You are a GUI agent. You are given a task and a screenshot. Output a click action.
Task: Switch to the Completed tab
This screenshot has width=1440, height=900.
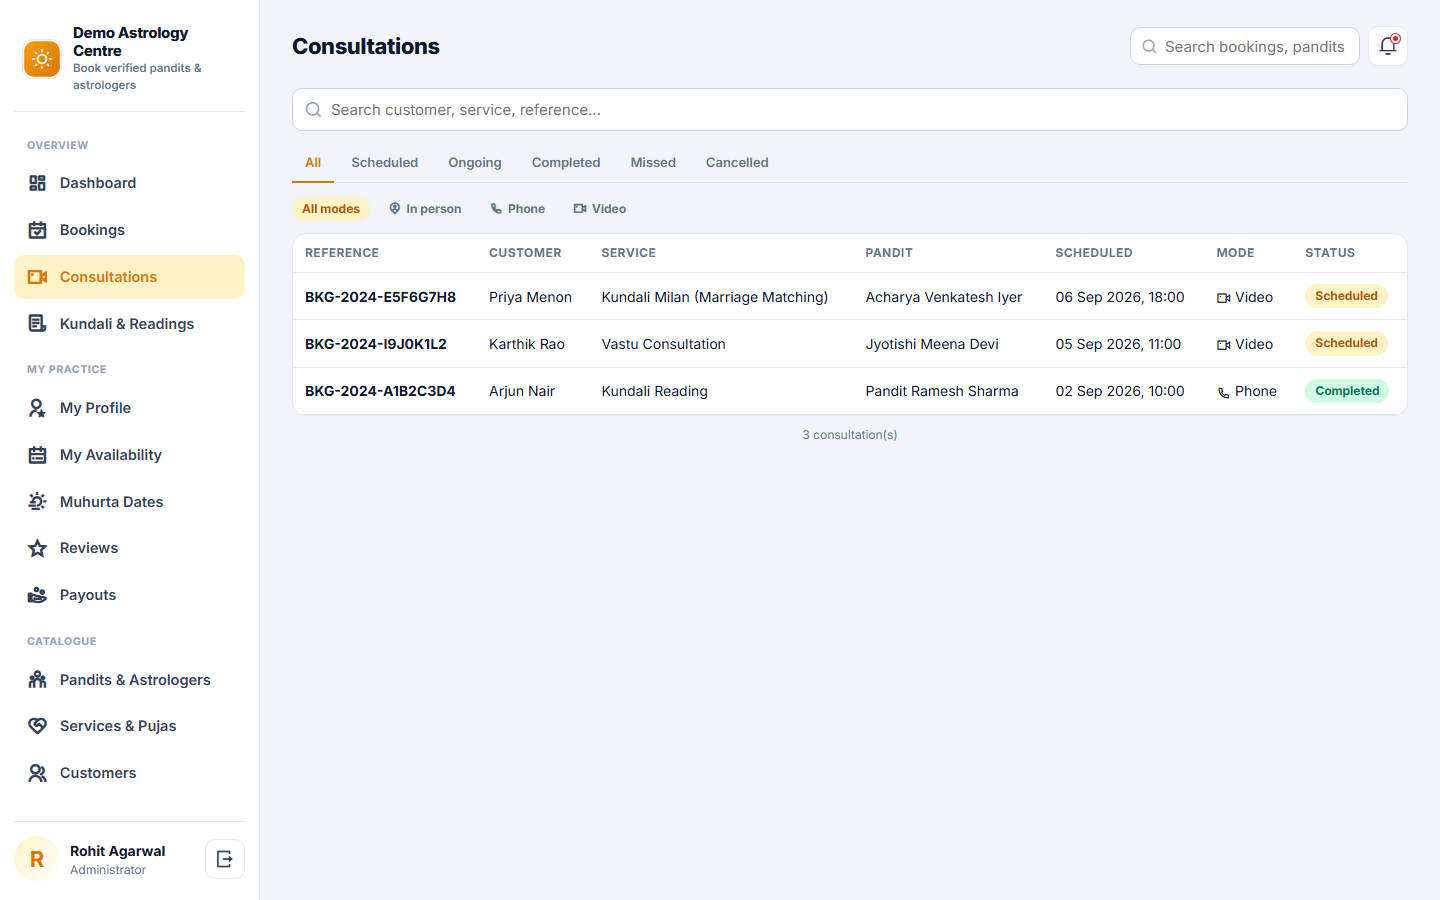[566, 163]
